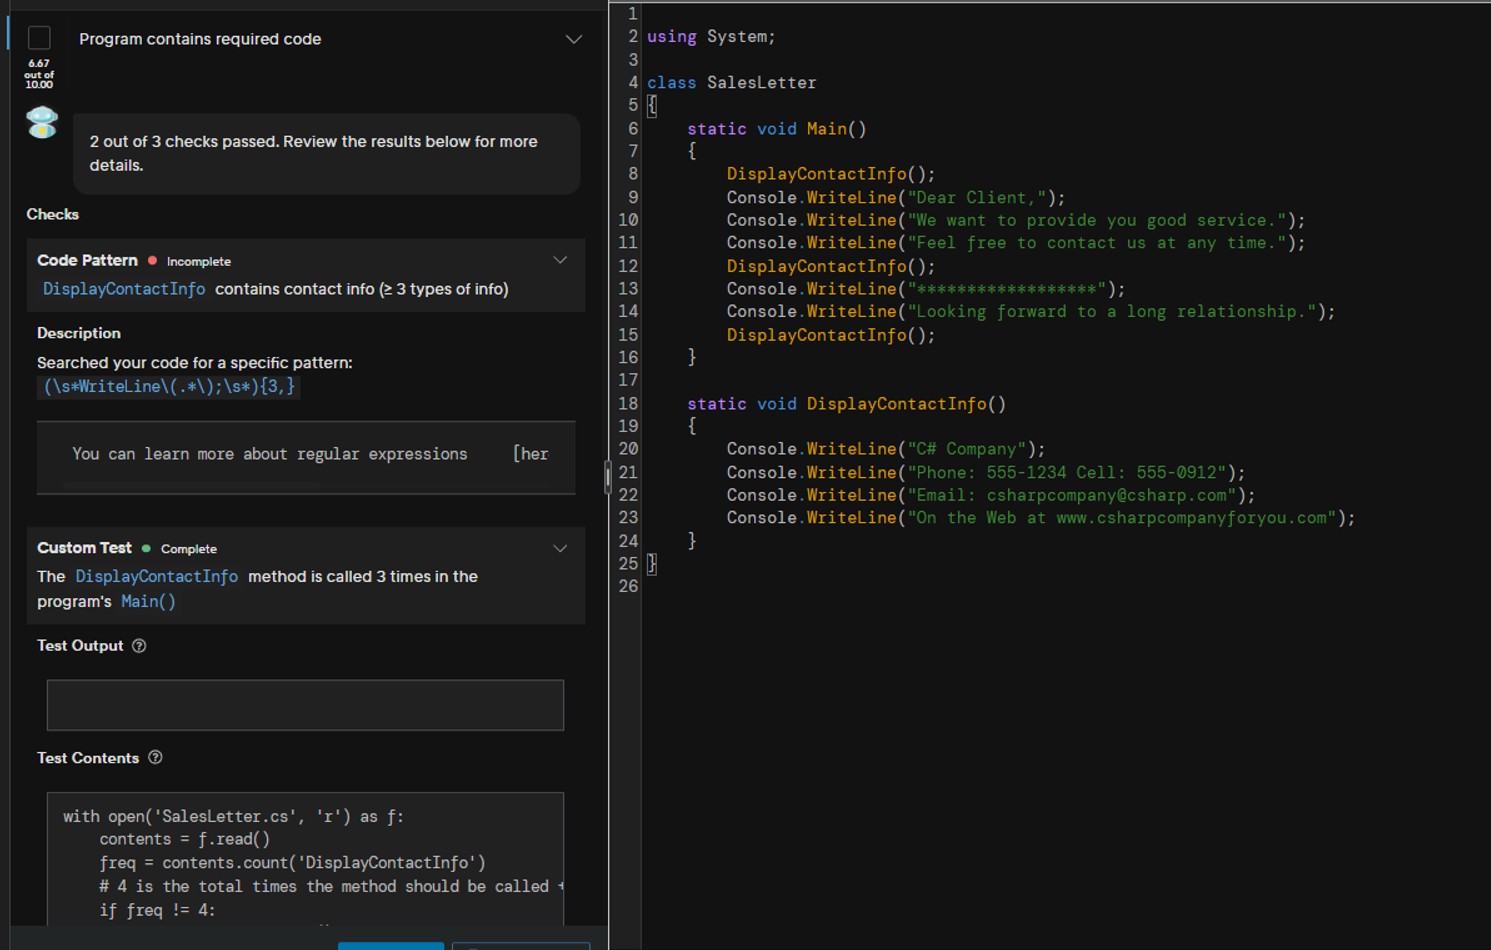The width and height of the screenshot is (1491, 950).
Task: Select the Custom Test check header
Action: coord(85,548)
